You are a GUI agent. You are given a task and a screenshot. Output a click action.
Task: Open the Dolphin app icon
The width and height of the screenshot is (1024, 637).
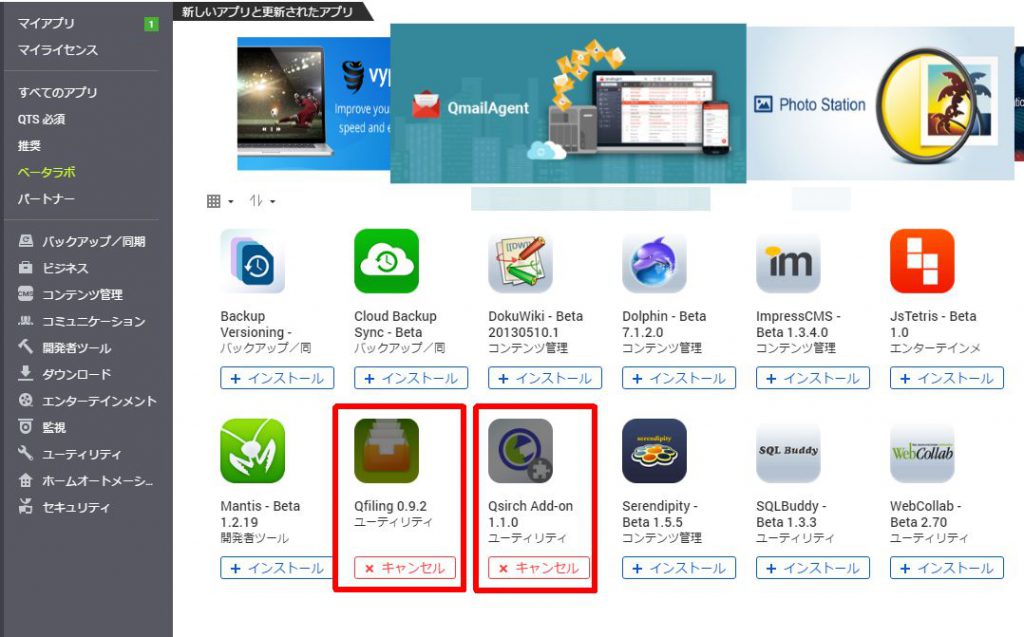[x=654, y=261]
